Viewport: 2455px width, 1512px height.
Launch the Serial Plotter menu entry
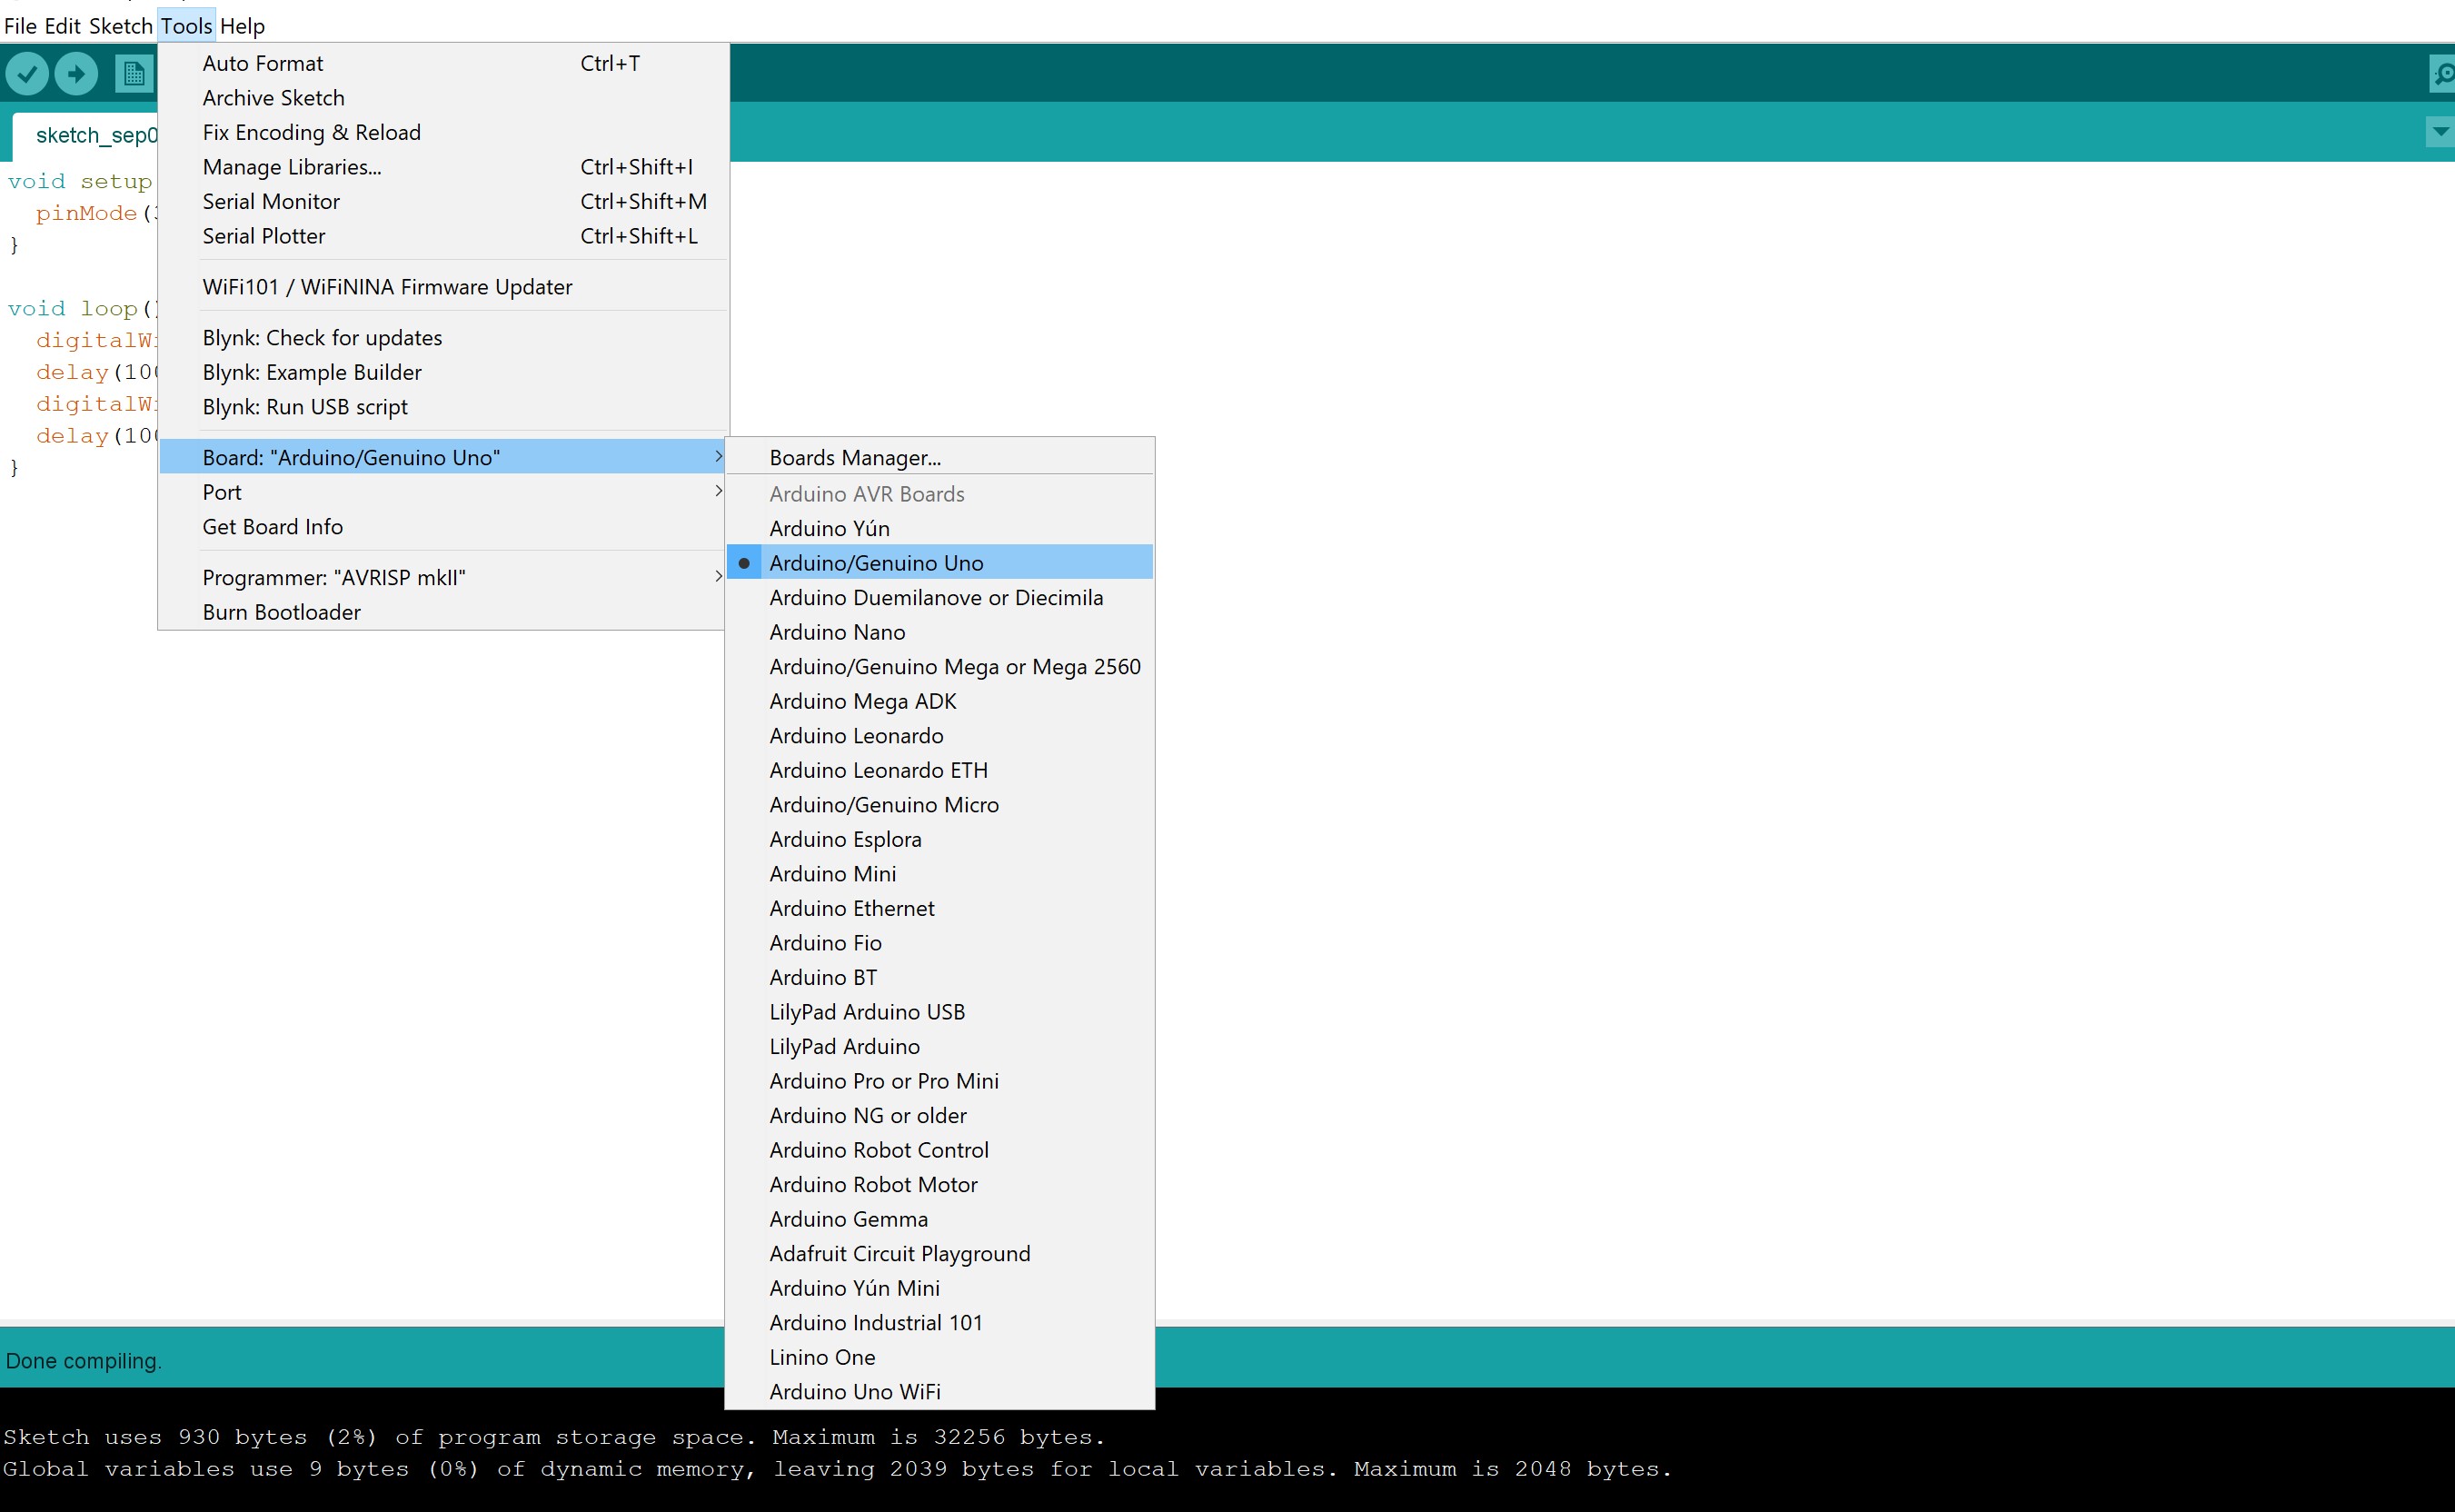(442, 236)
